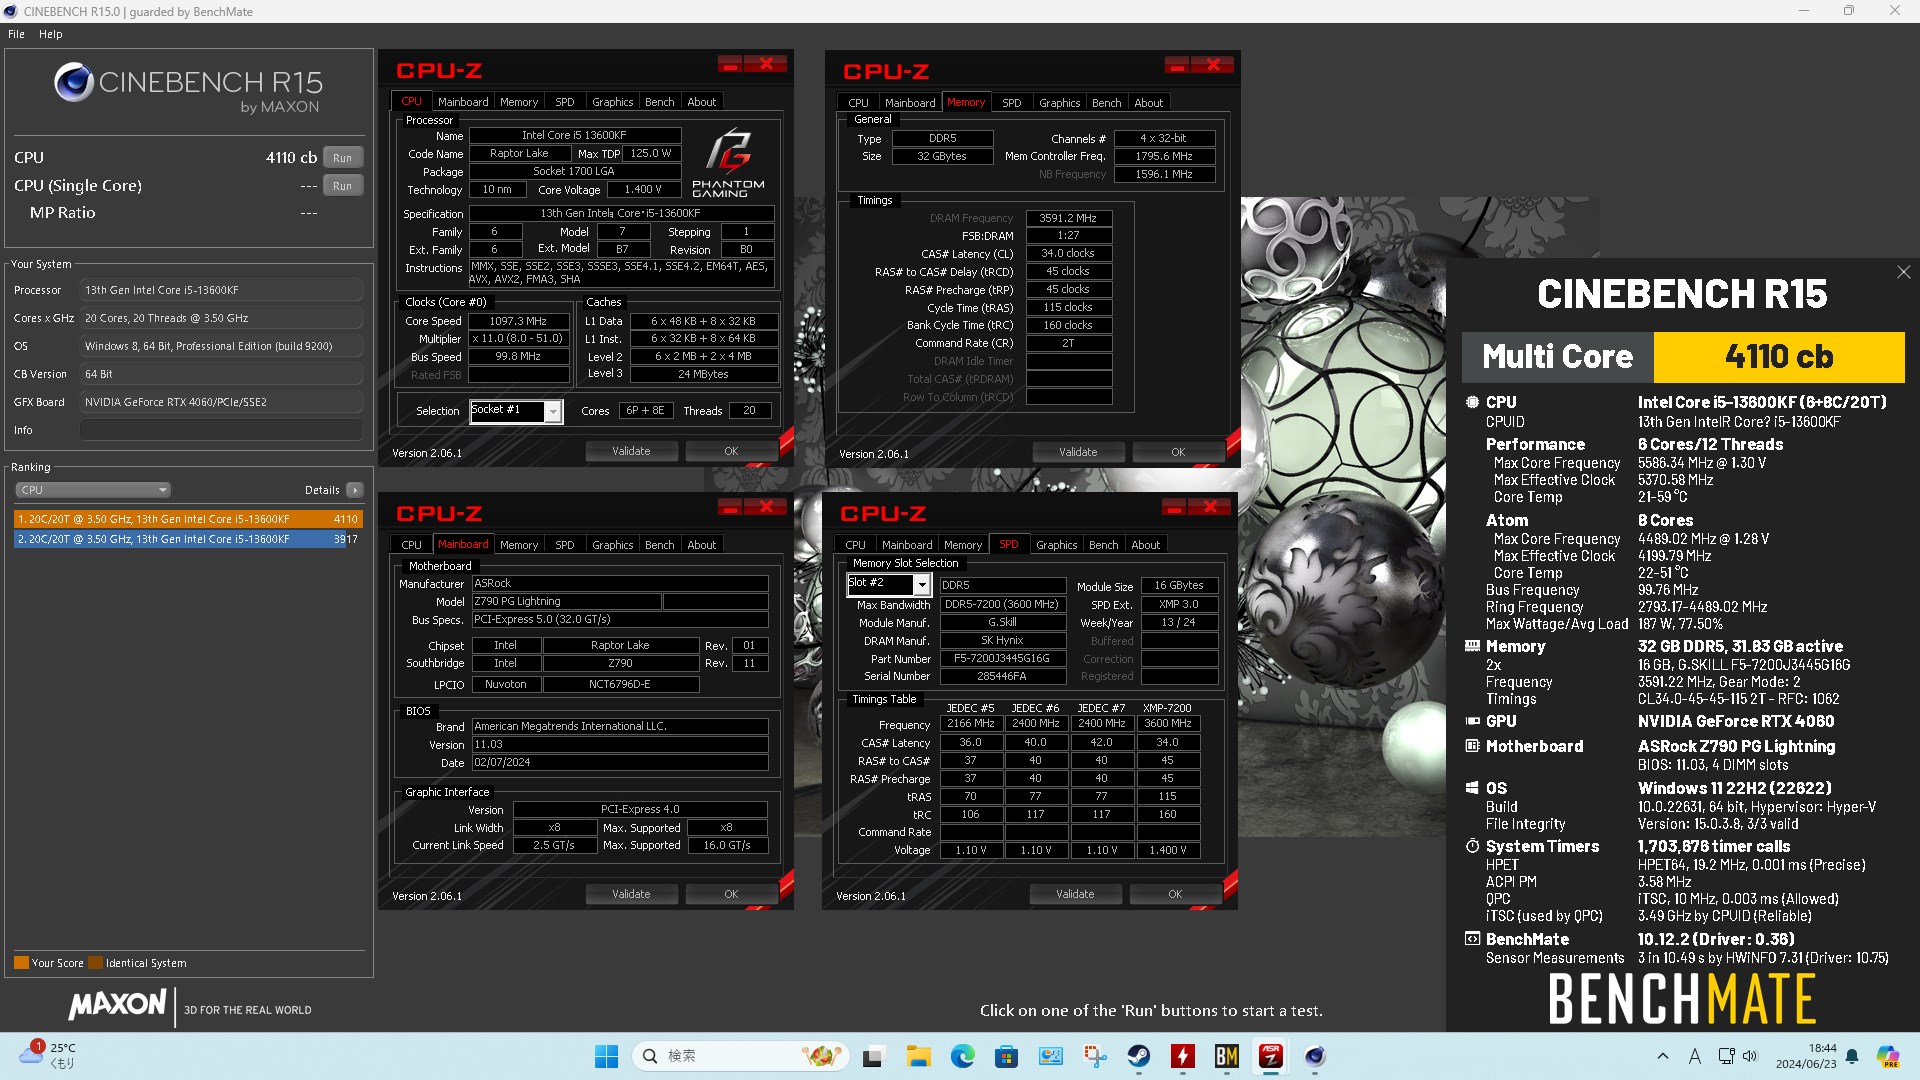Open clock and date flyout 18:44
The width and height of the screenshot is (1920, 1080).
pos(1806,1056)
